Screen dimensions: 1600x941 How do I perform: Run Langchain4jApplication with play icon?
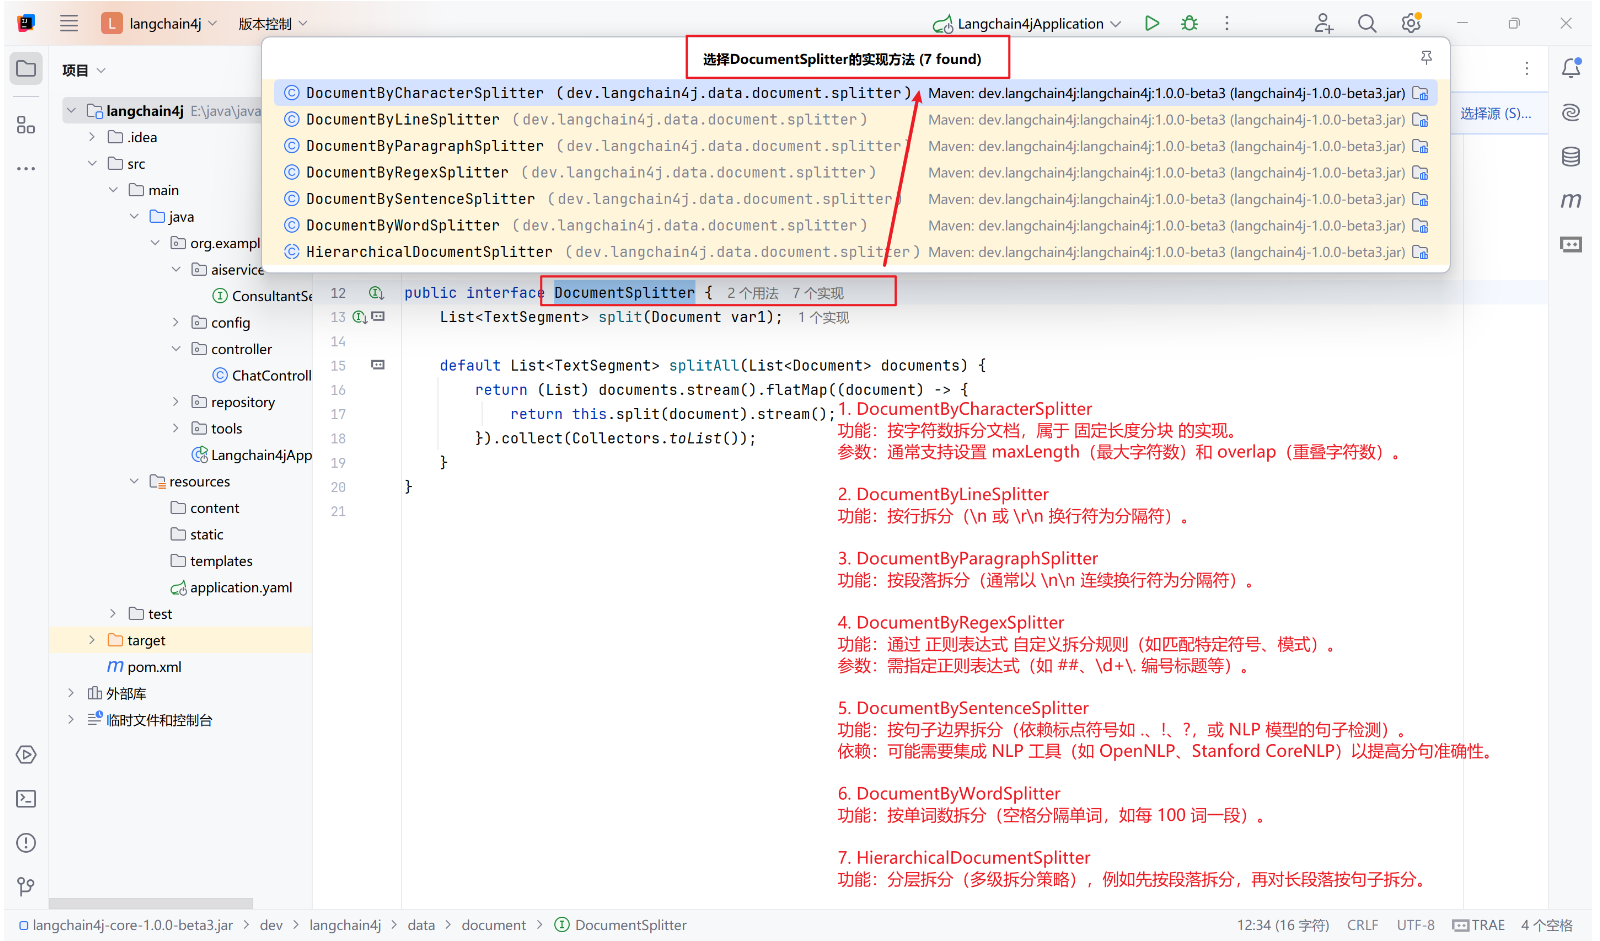[1152, 23]
